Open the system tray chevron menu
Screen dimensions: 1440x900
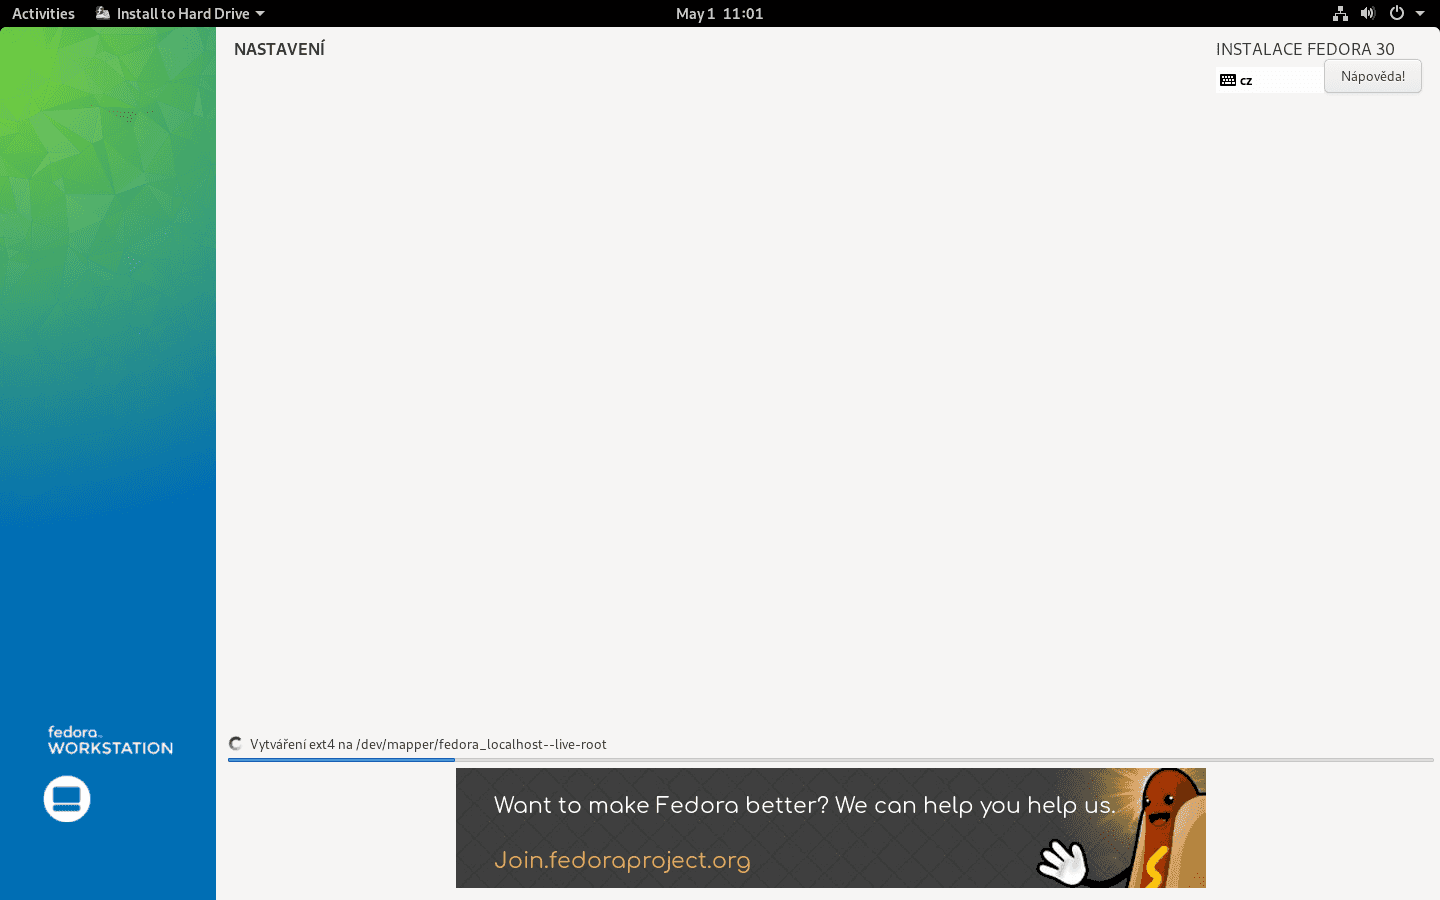click(1421, 13)
